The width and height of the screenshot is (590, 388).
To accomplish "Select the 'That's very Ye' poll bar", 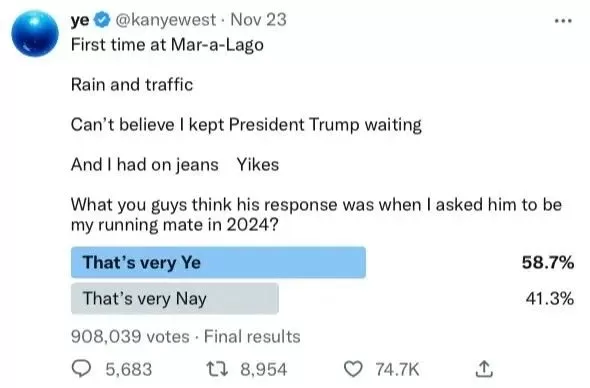I will (x=218, y=262).
